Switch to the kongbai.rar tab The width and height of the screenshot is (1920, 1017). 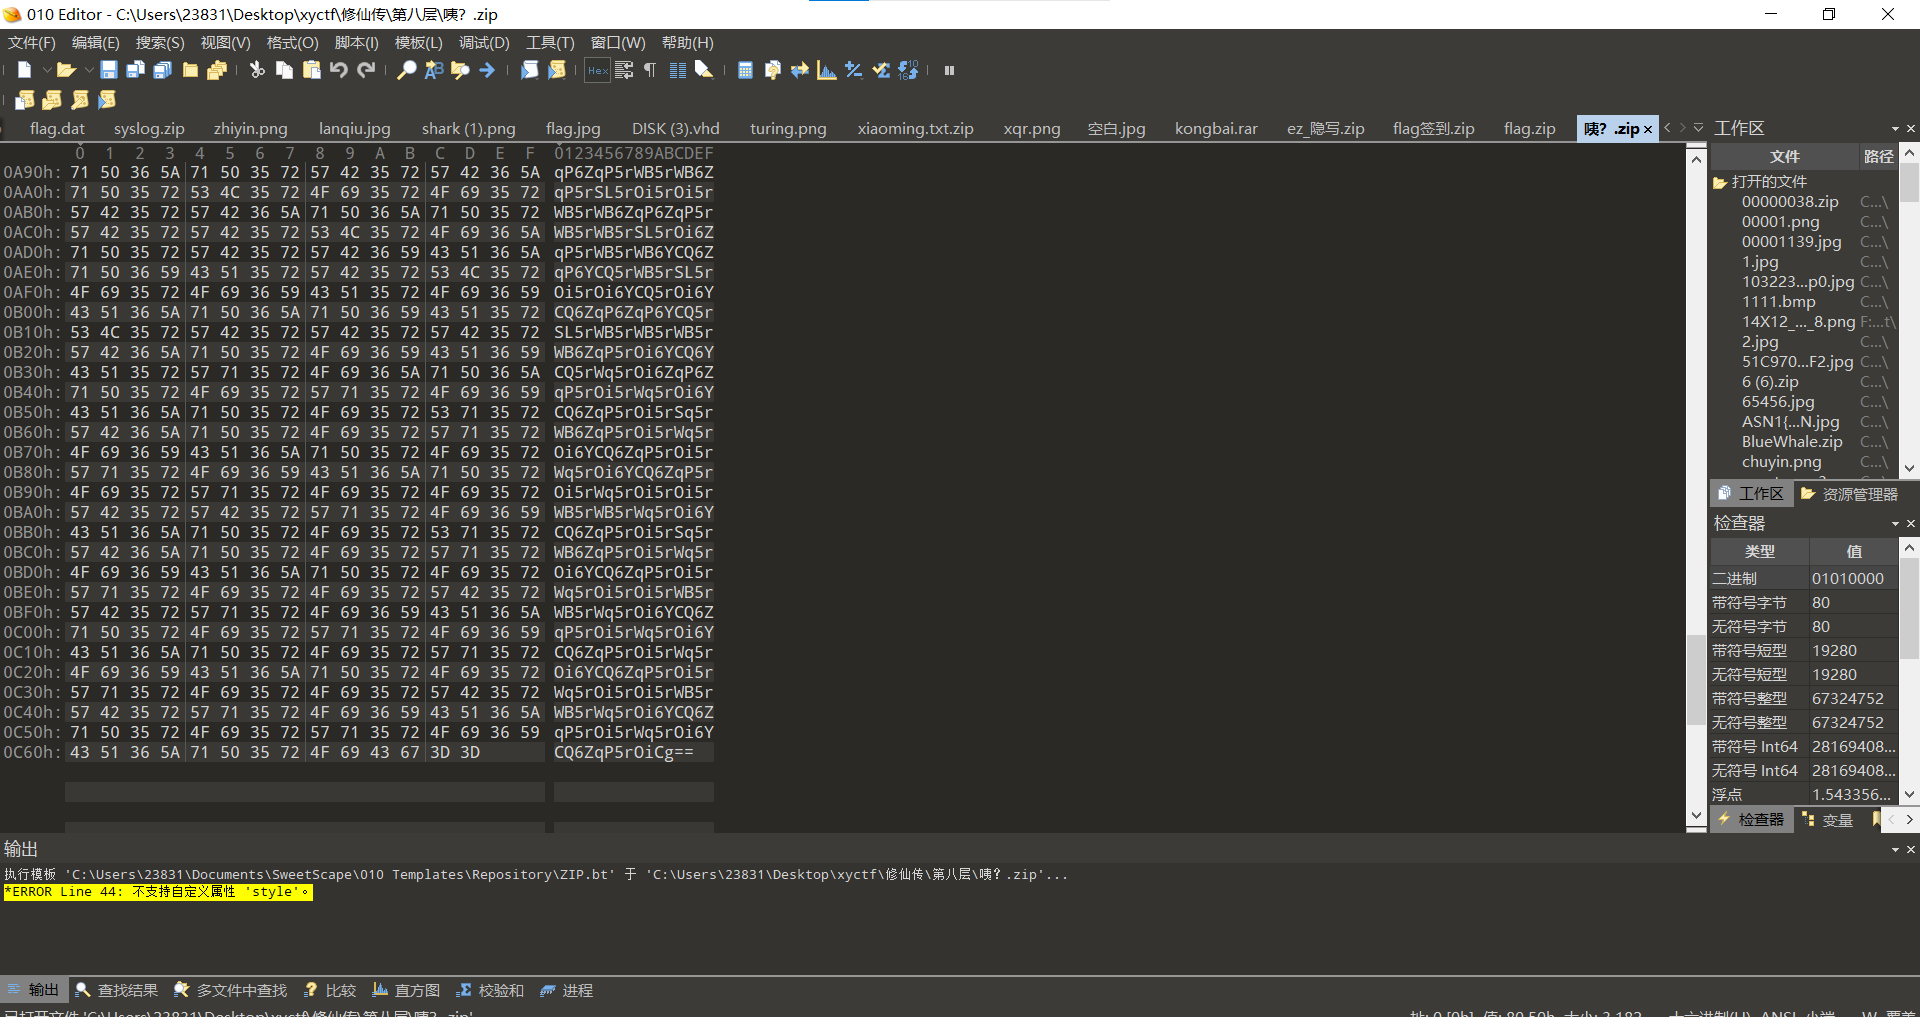pos(1216,129)
